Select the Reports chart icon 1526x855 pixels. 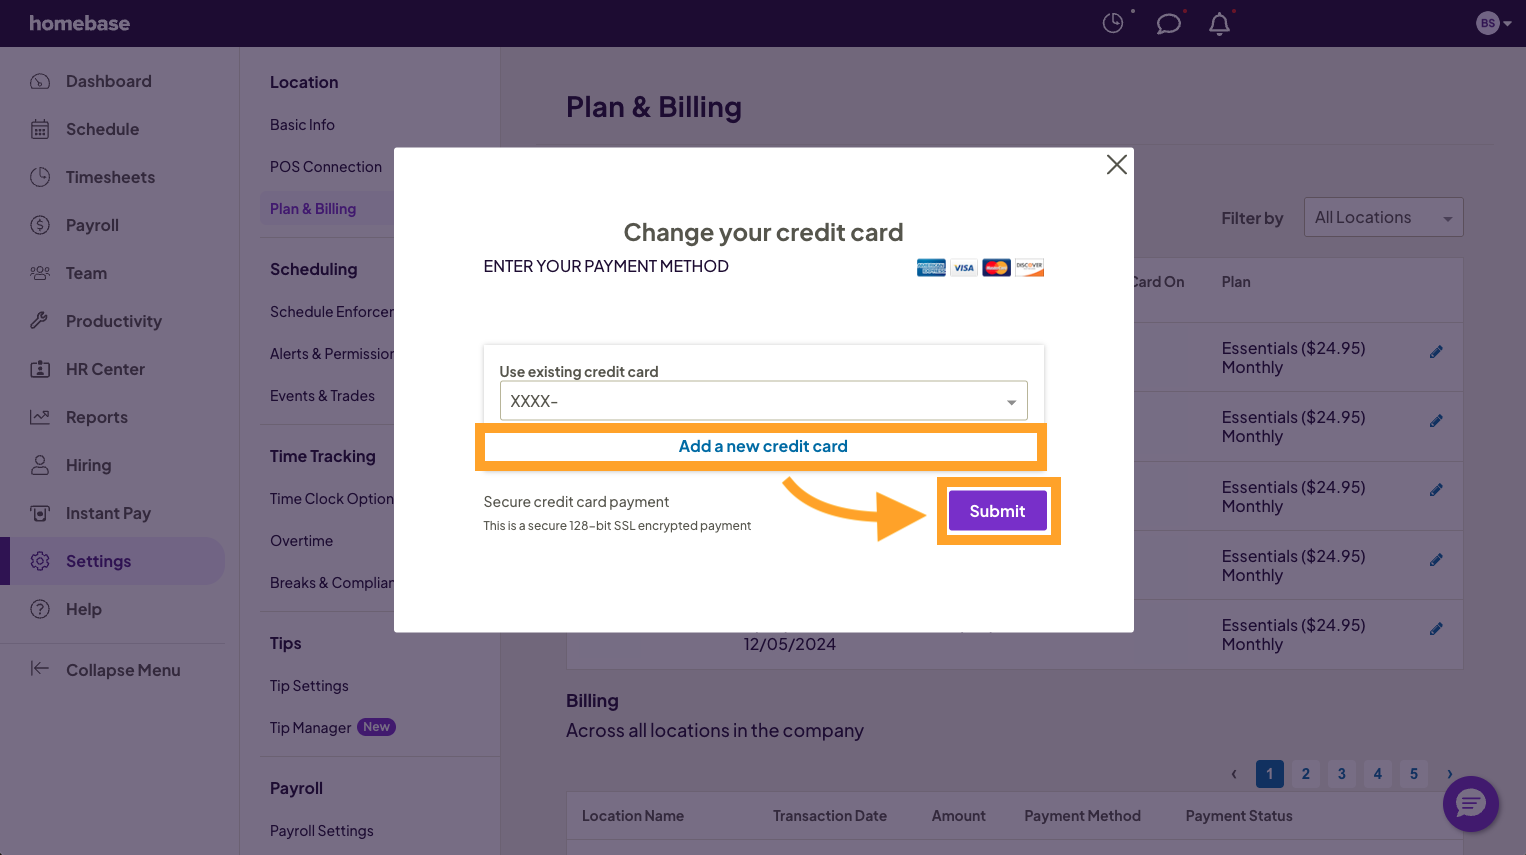coord(41,417)
